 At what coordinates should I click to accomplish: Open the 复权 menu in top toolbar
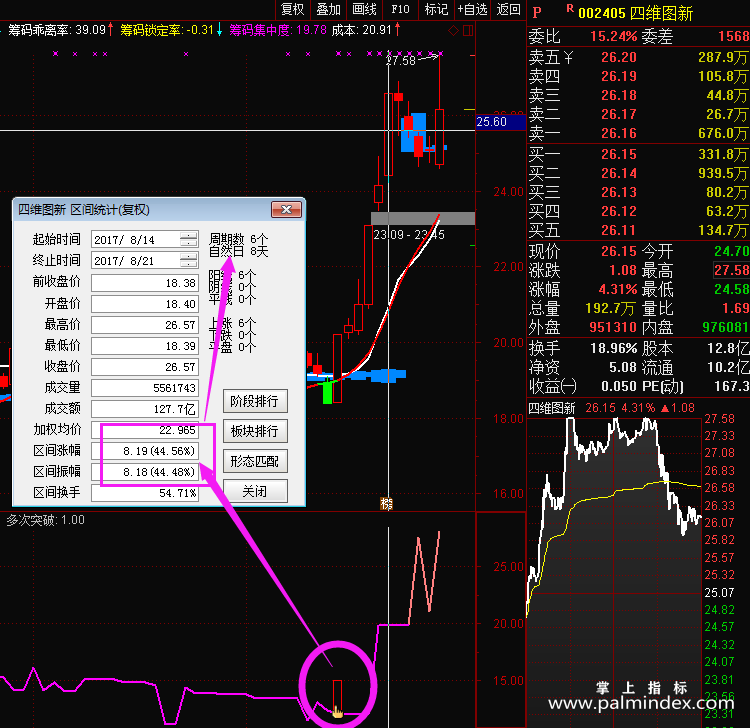pos(292,9)
